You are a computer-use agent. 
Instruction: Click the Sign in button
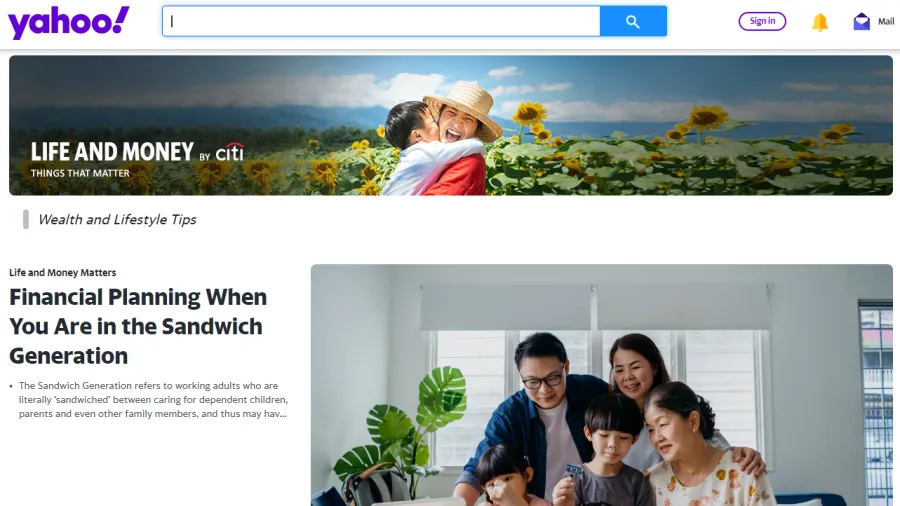tap(762, 21)
